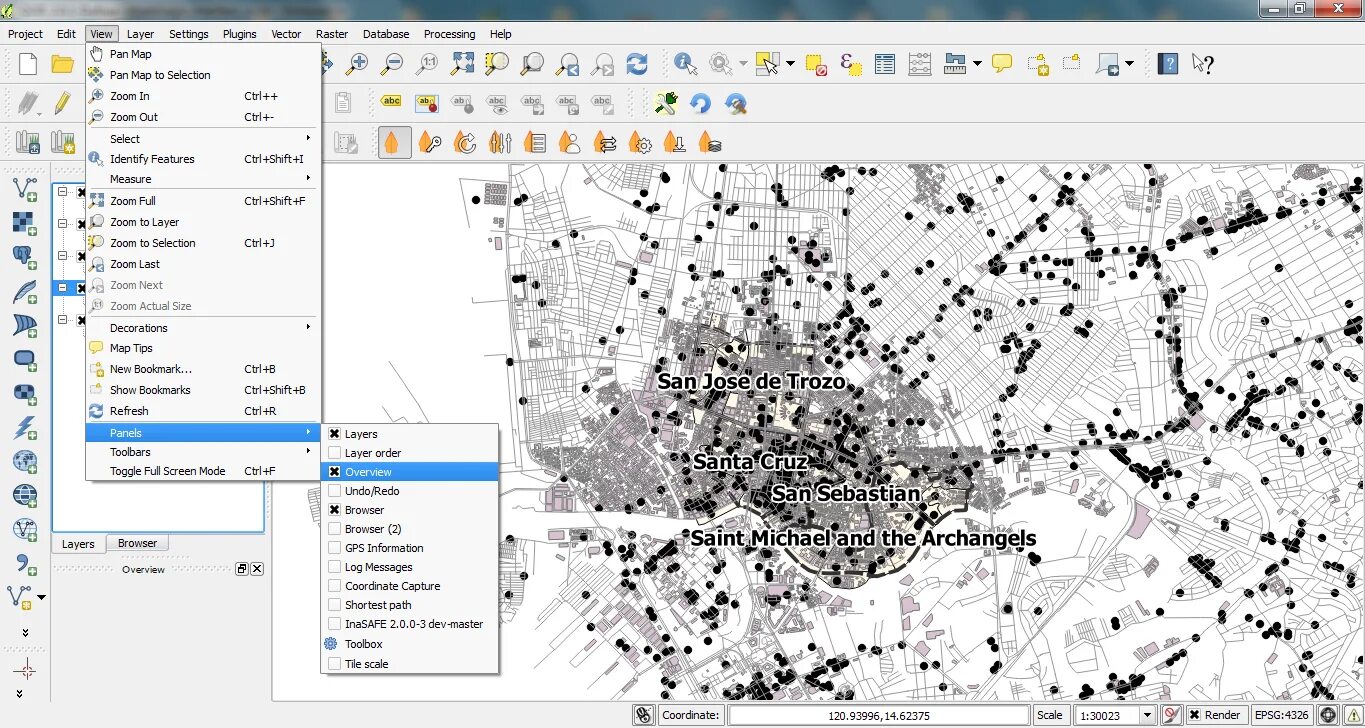The height and width of the screenshot is (728, 1365).
Task: Click the Map Tips speech bubble toolbar icon
Action: pyautogui.click(x=1002, y=64)
